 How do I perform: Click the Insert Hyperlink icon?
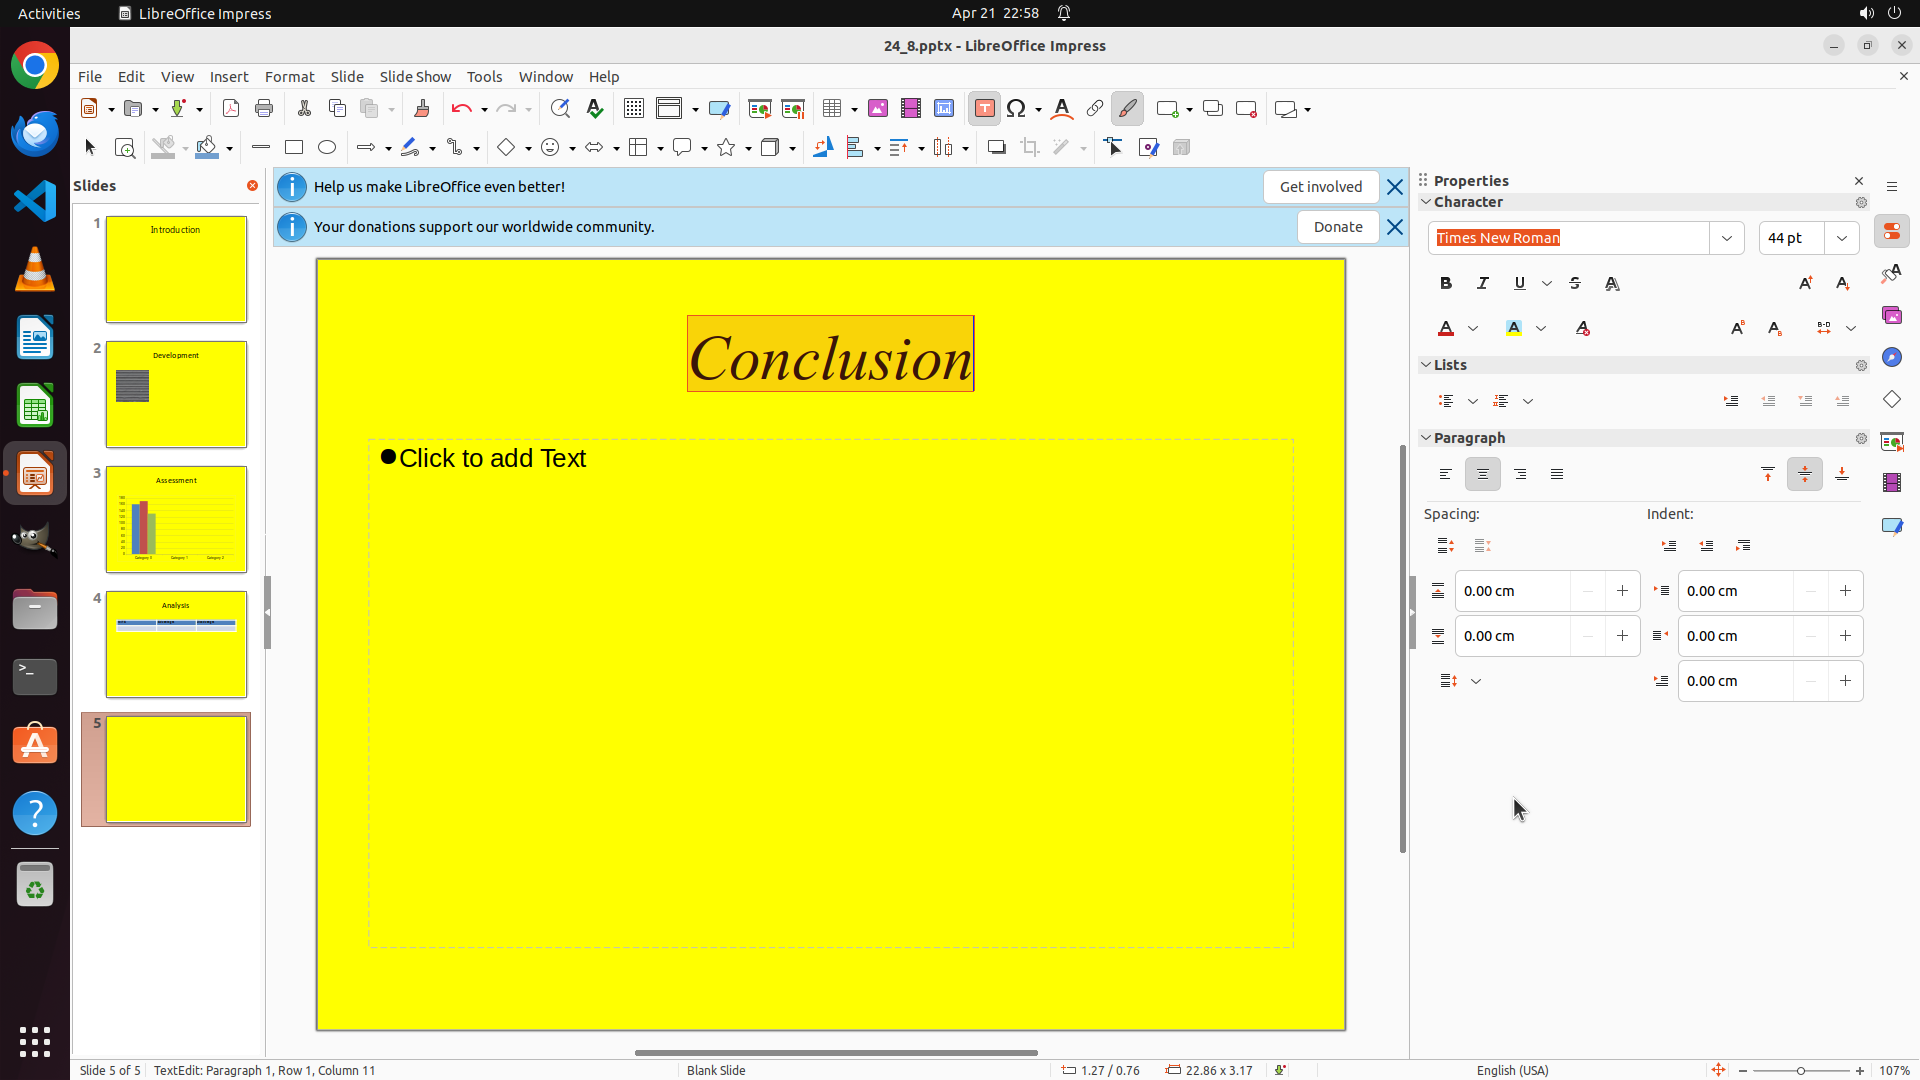point(1095,109)
